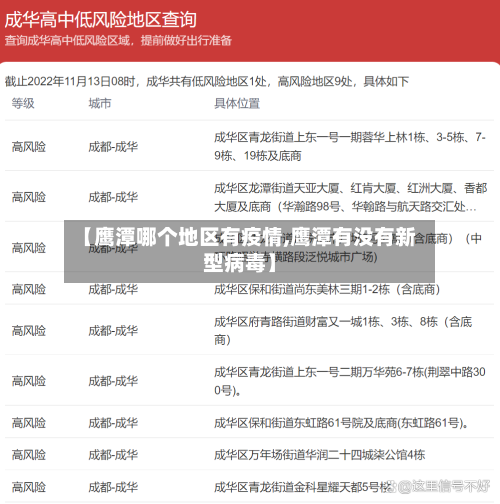The height and width of the screenshot is (504, 500).
Task: Select 成都-成华 in the 万华苑6-7栋 row
Action: 113,381
